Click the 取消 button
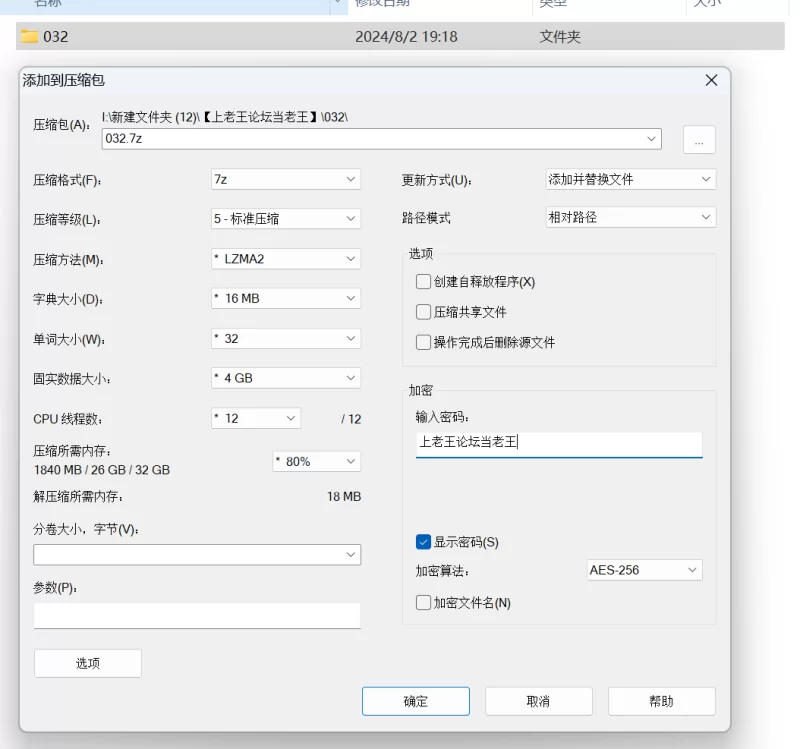 (x=539, y=701)
